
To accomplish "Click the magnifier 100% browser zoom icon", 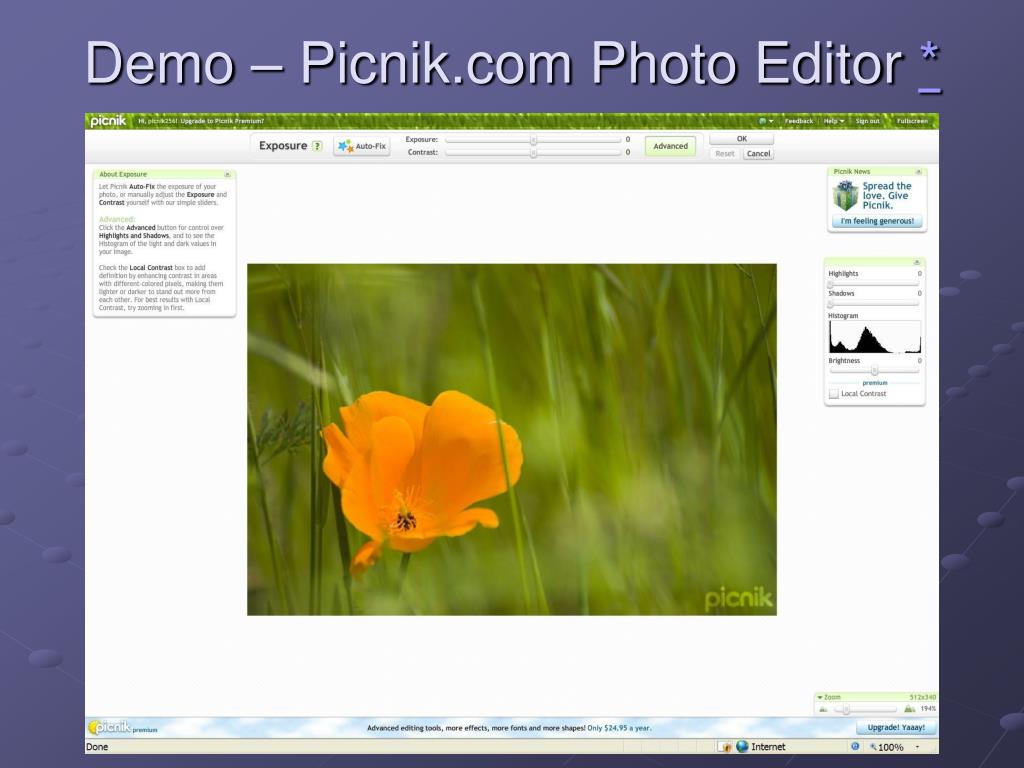I will point(873,746).
